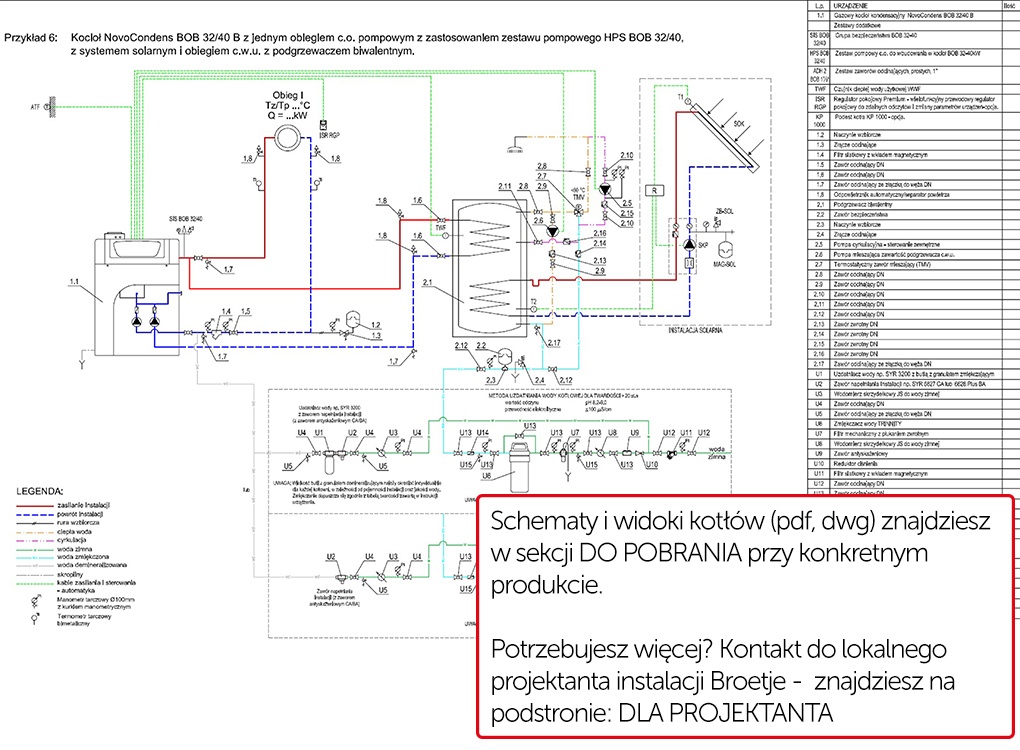Click the 'ciepła woda' legend label
1020x750 pixels.
point(74,531)
